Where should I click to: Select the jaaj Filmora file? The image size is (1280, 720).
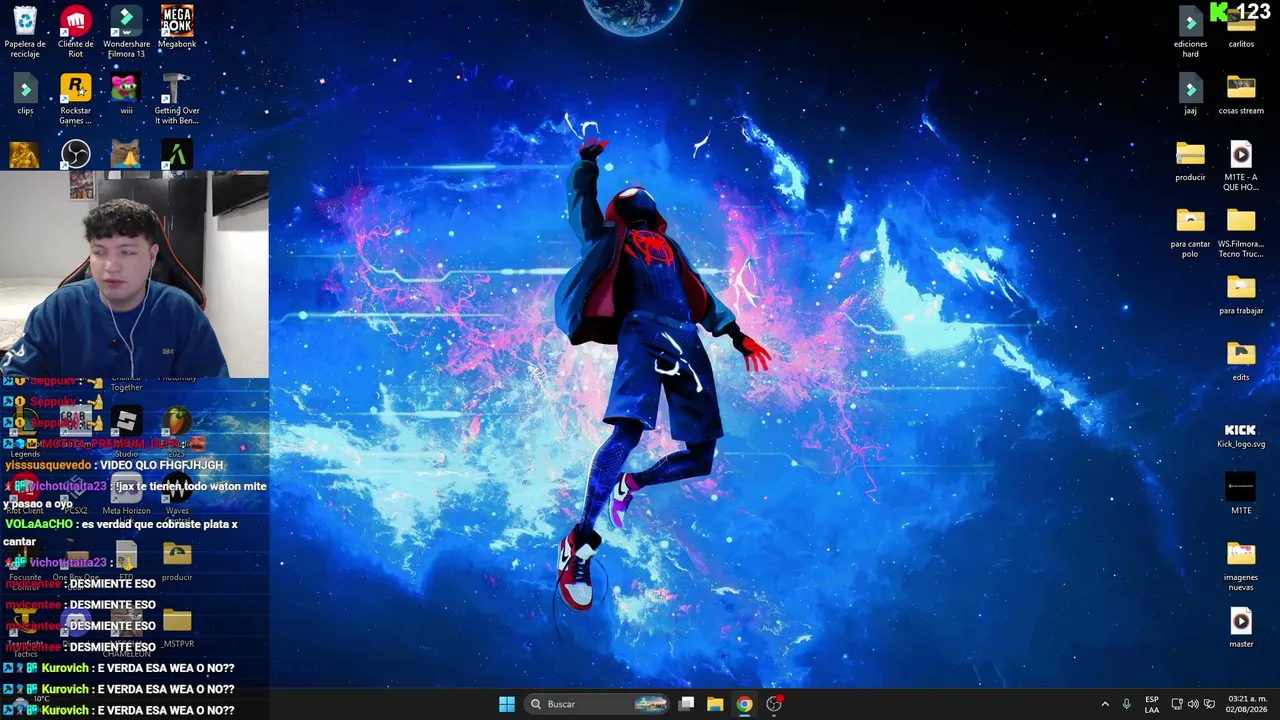pos(1190,94)
